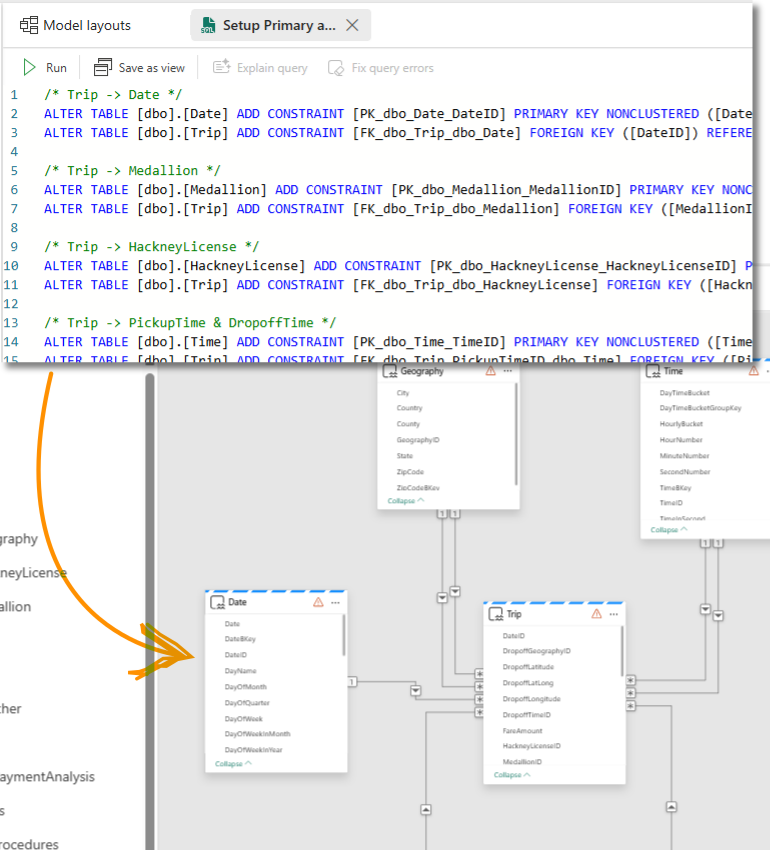
Task: Open more options on Trip table
Action: coord(614,614)
